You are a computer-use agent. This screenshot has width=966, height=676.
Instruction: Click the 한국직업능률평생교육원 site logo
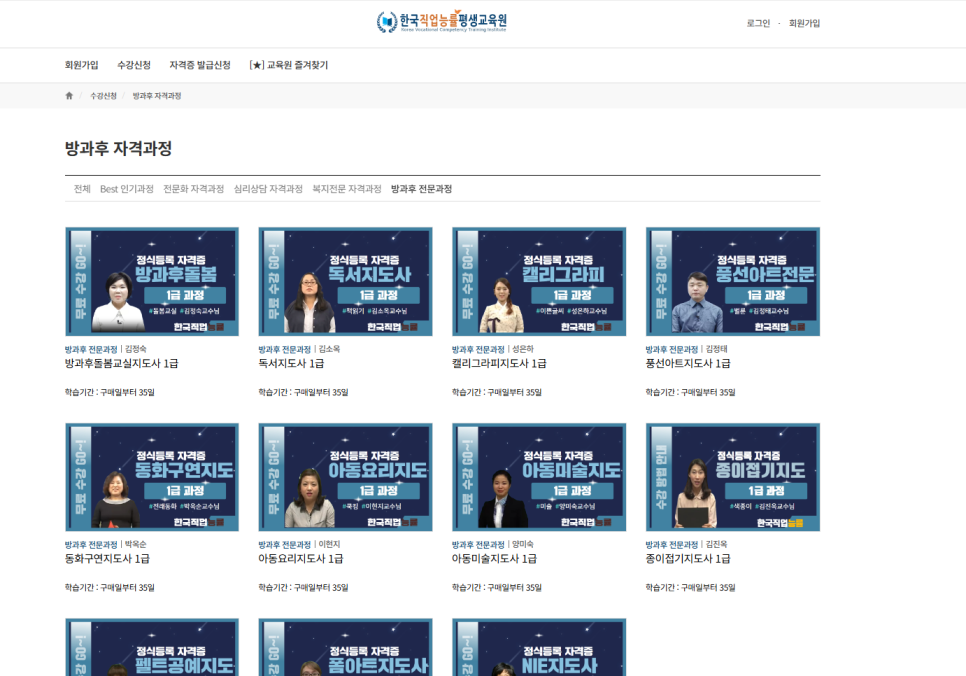[442, 22]
